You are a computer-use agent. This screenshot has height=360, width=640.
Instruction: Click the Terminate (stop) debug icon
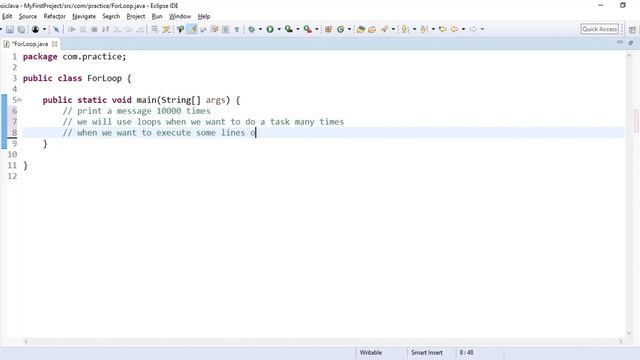[x=94, y=29]
